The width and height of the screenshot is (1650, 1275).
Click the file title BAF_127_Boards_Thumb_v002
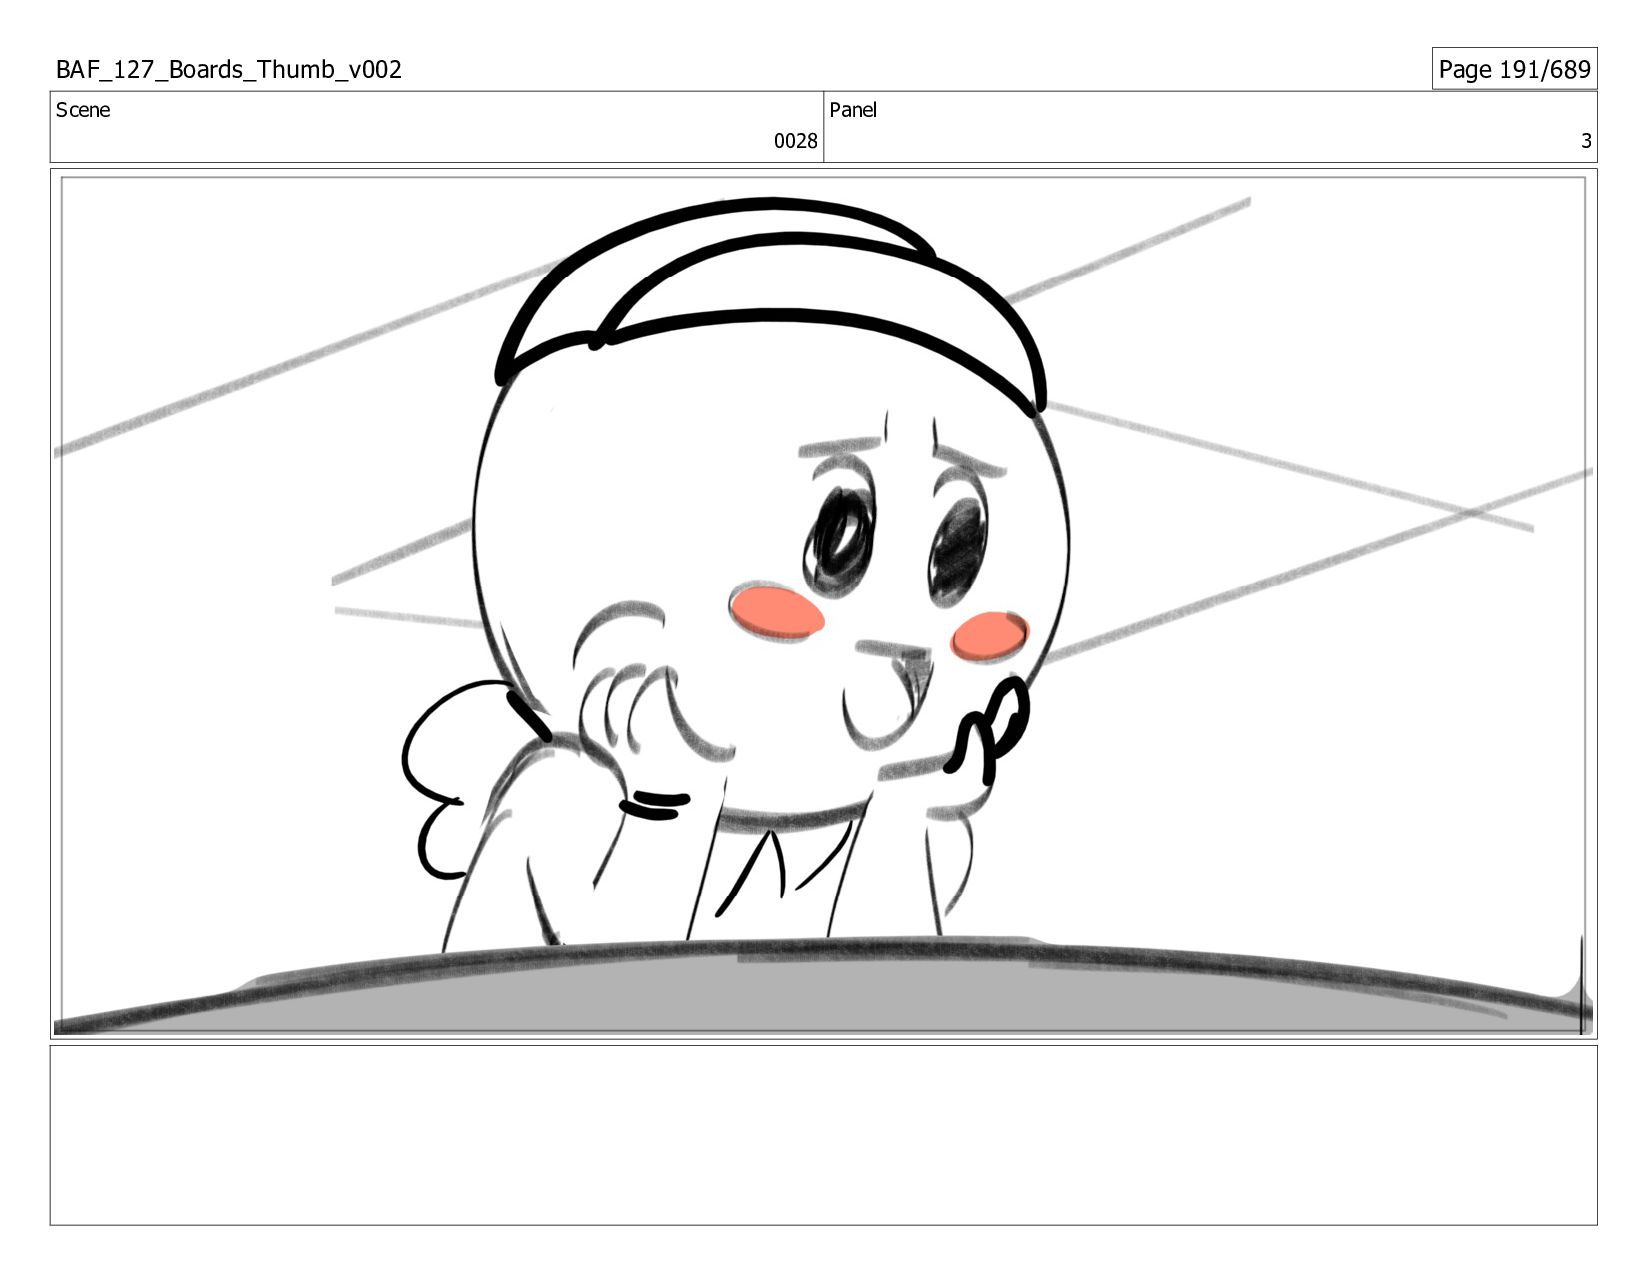pos(229,70)
